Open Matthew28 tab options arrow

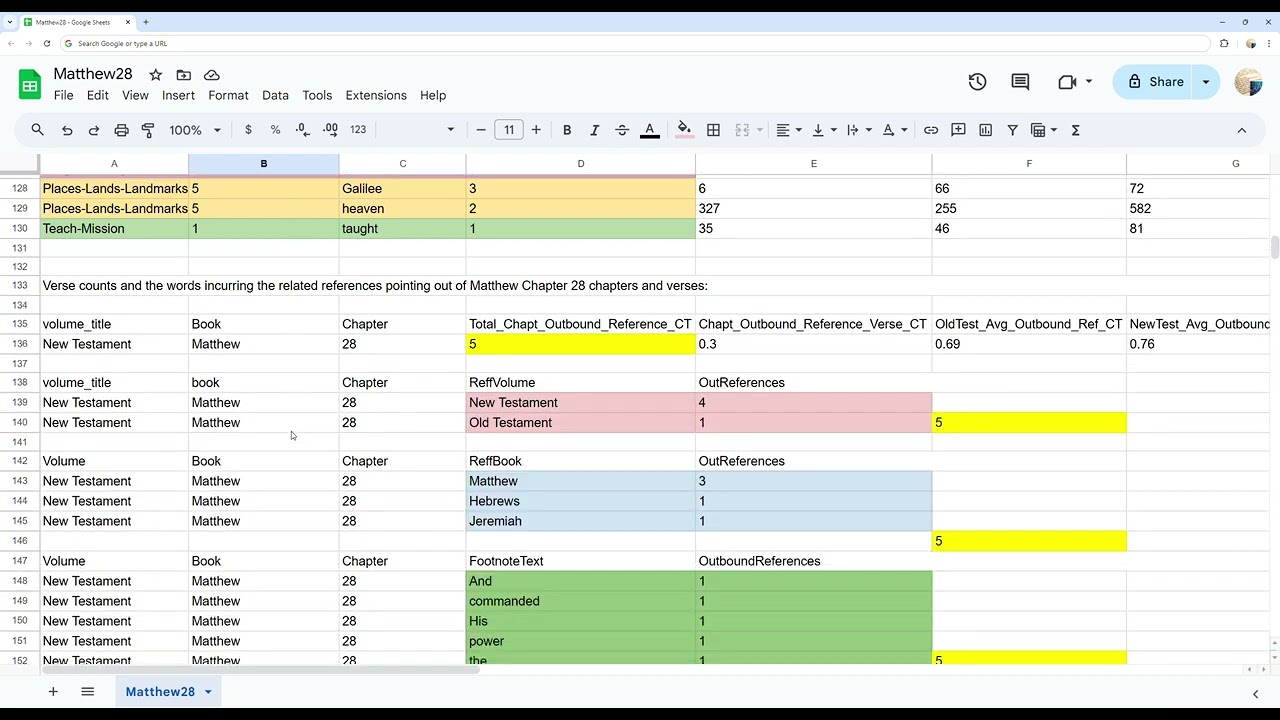tap(208, 692)
